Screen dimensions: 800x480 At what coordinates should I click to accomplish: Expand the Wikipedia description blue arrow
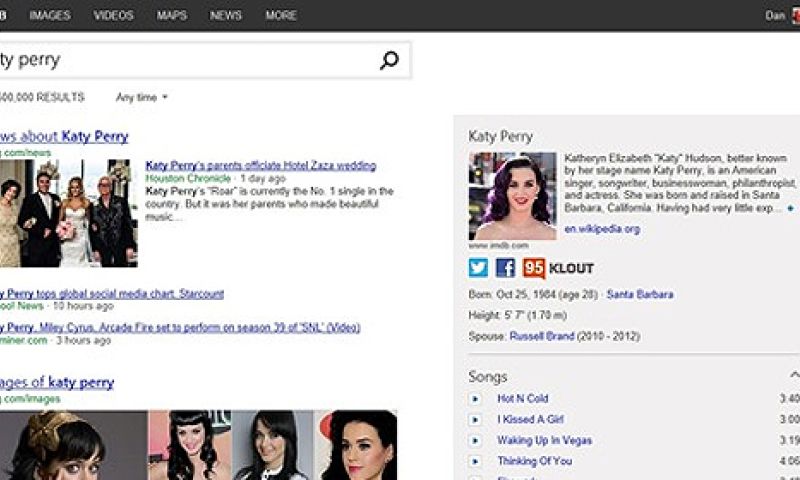tap(790, 208)
